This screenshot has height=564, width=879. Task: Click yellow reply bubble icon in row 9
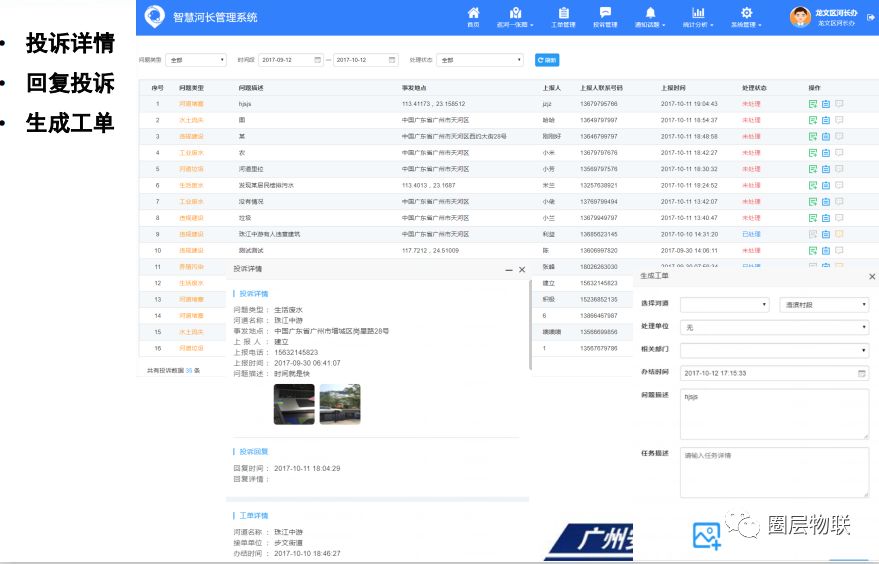click(x=839, y=234)
